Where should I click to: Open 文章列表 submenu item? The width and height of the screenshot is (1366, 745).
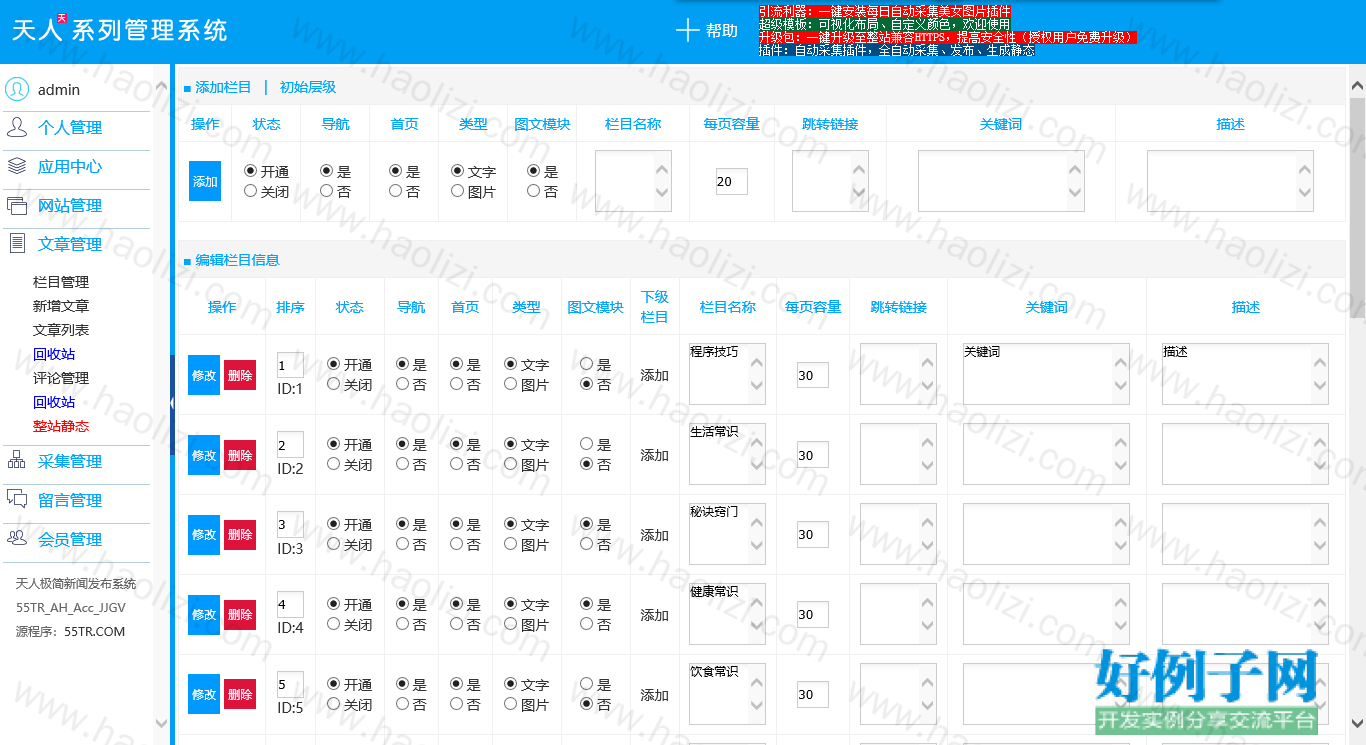(61, 330)
